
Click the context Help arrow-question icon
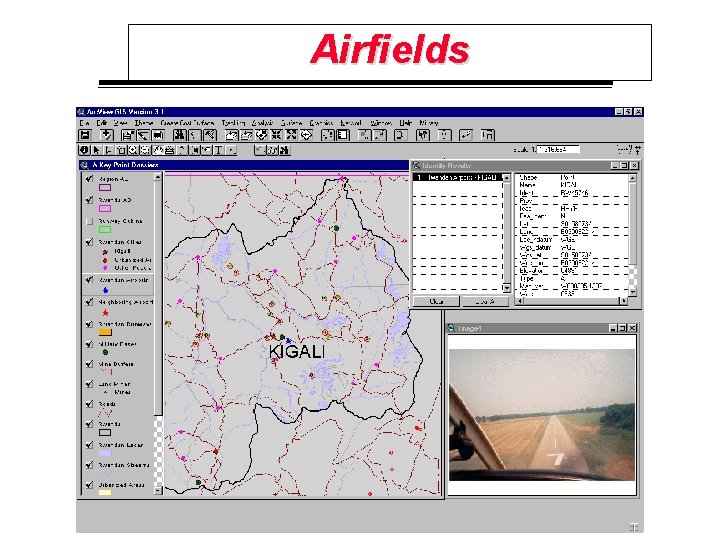pyautogui.click(x=423, y=135)
